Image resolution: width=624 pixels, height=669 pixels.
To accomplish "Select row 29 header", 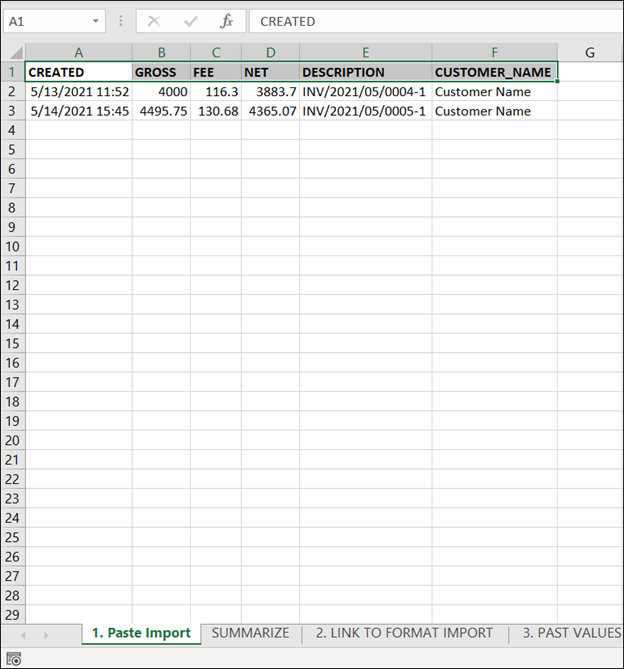I will pyautogui.click(x=12, y=615).
